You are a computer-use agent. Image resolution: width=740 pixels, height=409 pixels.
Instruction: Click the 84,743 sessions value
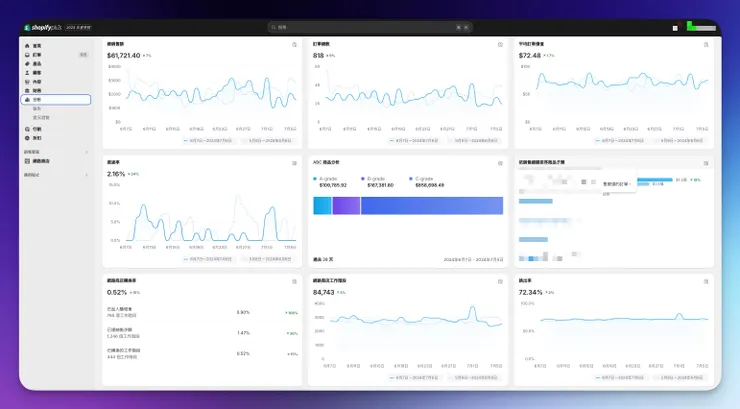[x=324, y=292]
